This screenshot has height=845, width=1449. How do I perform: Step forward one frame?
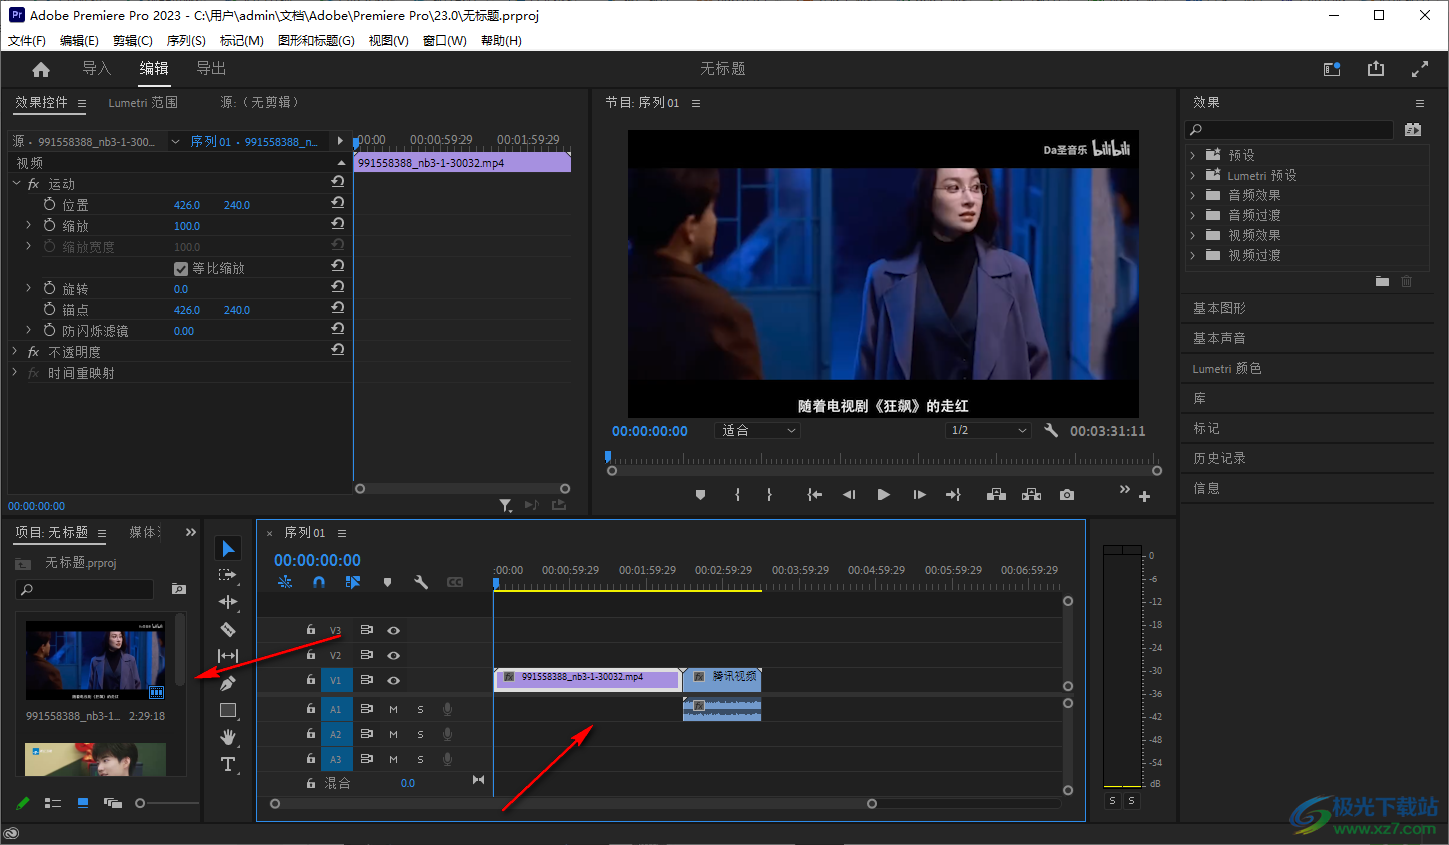pos(919,495)
